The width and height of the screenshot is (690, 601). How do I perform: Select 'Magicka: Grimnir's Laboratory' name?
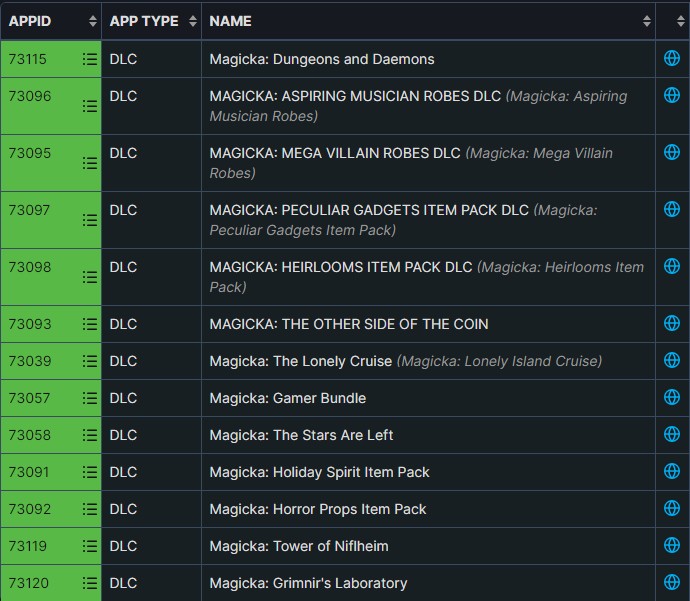308,583
